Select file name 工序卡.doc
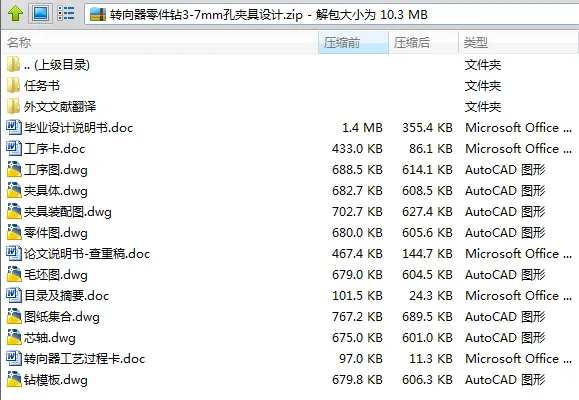The width and height of the screenshot is (579, 400). [55, 149]
